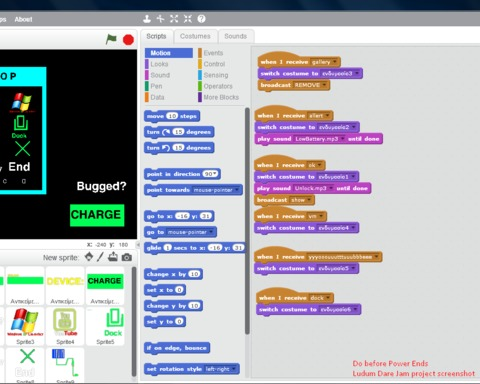This screenshot has height=384, width=480.
Task: Choose new sprite from library icon
Action: click(x=89, y=257)
